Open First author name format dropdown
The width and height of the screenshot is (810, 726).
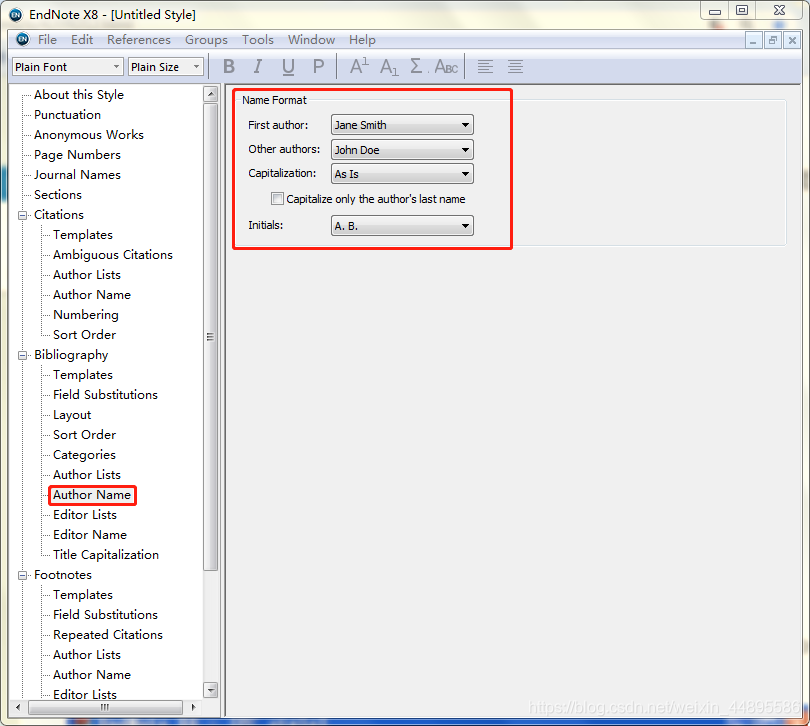tap(402, 125)
